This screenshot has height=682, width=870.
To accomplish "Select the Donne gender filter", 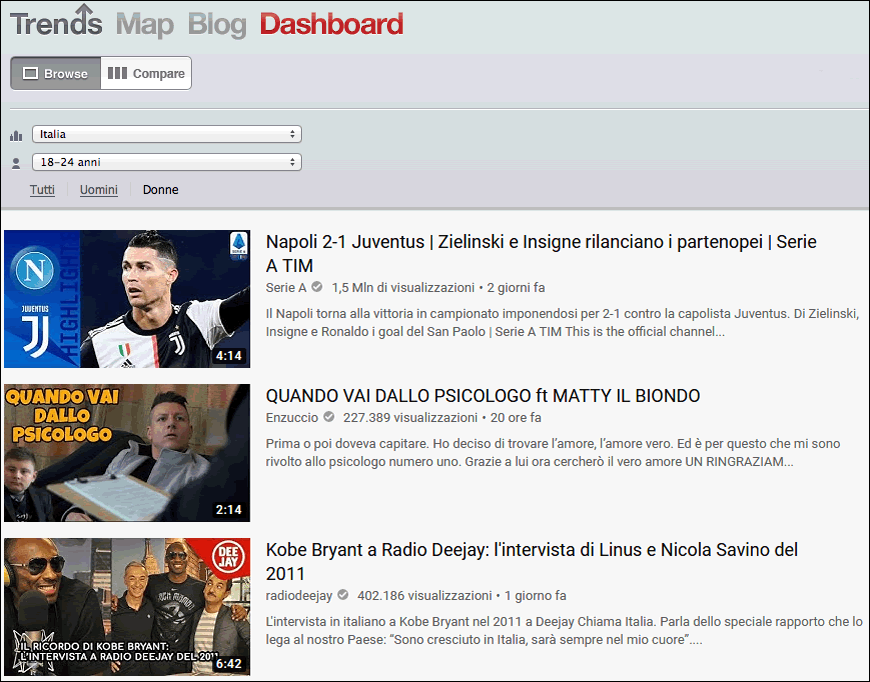I will click(160, 190).
